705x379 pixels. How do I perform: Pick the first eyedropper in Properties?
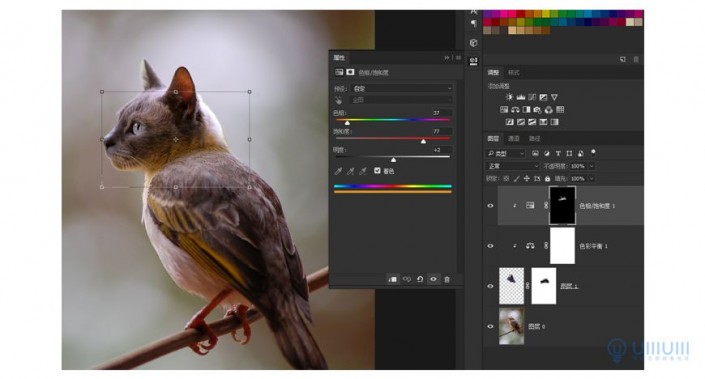[x=338, y=171]
